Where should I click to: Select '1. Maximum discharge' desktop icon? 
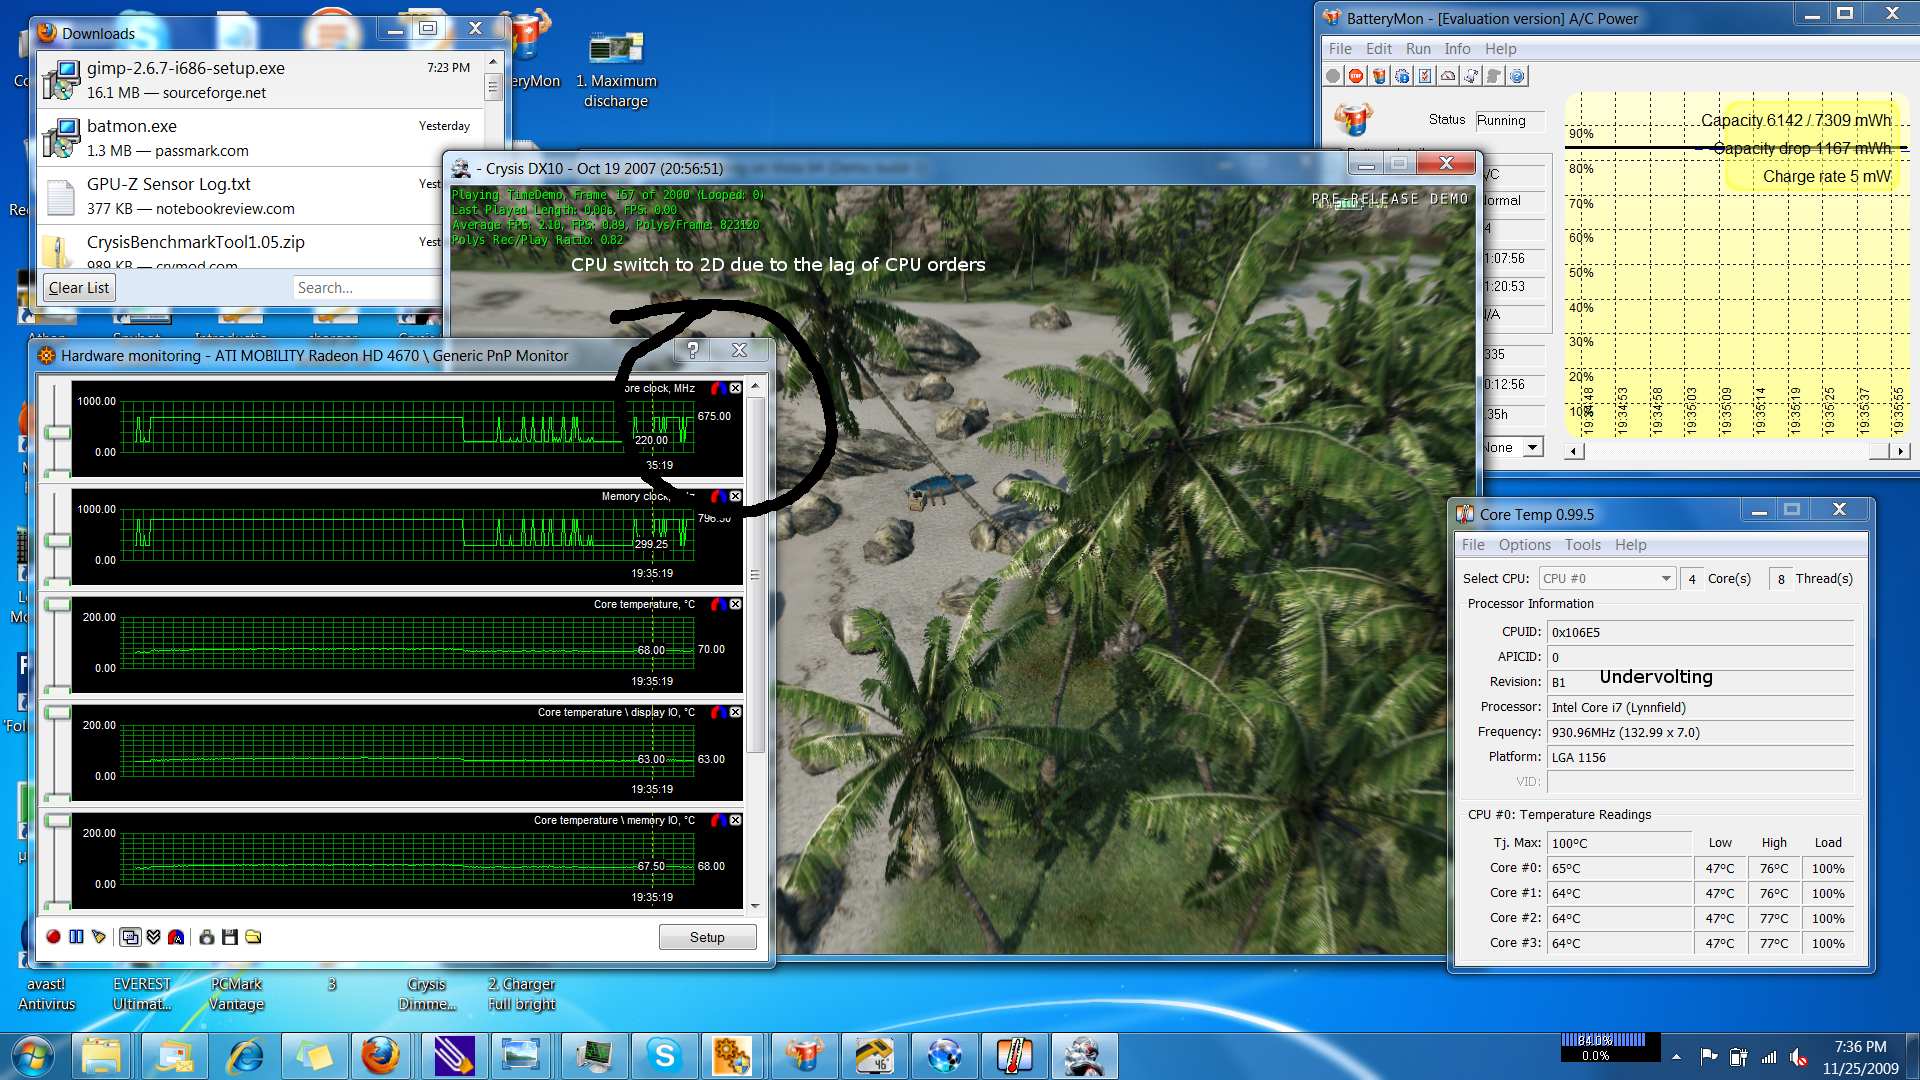pos(616,72)
